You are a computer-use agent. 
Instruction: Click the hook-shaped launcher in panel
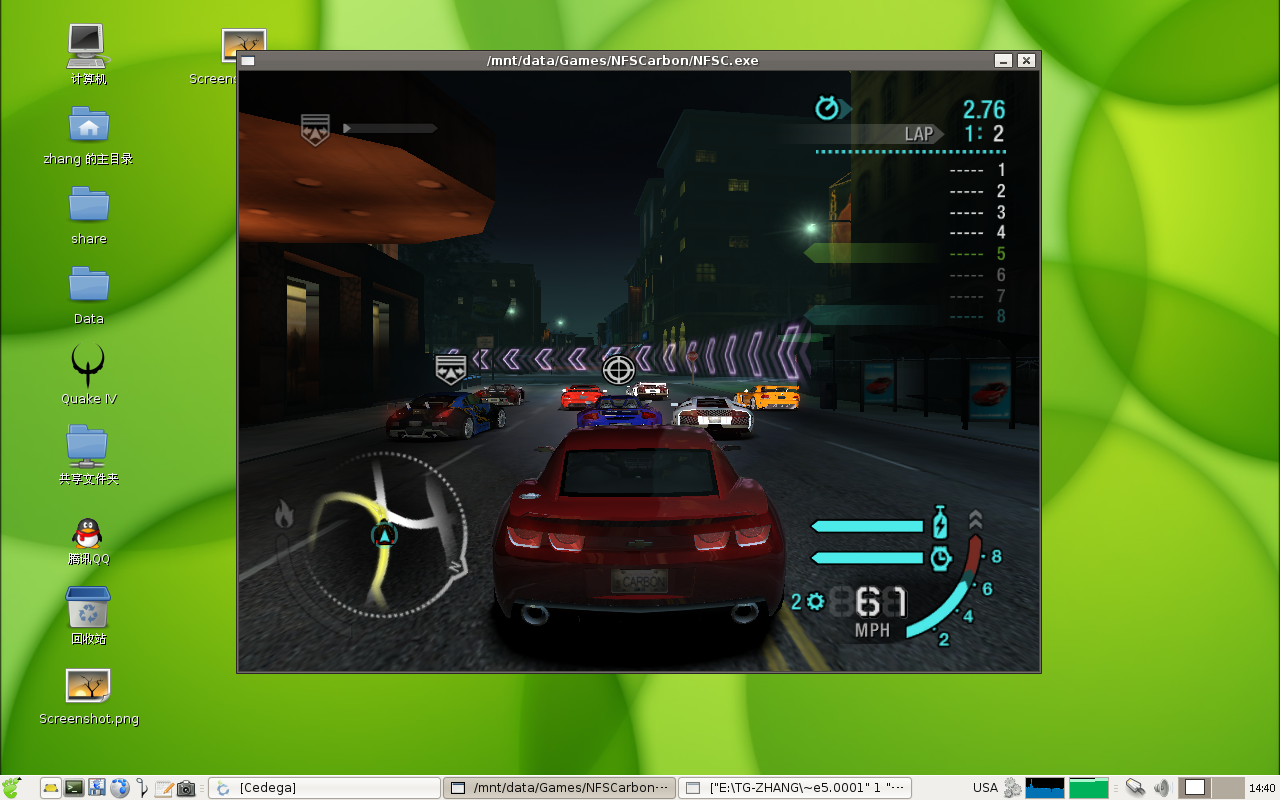tap(142, 788)
